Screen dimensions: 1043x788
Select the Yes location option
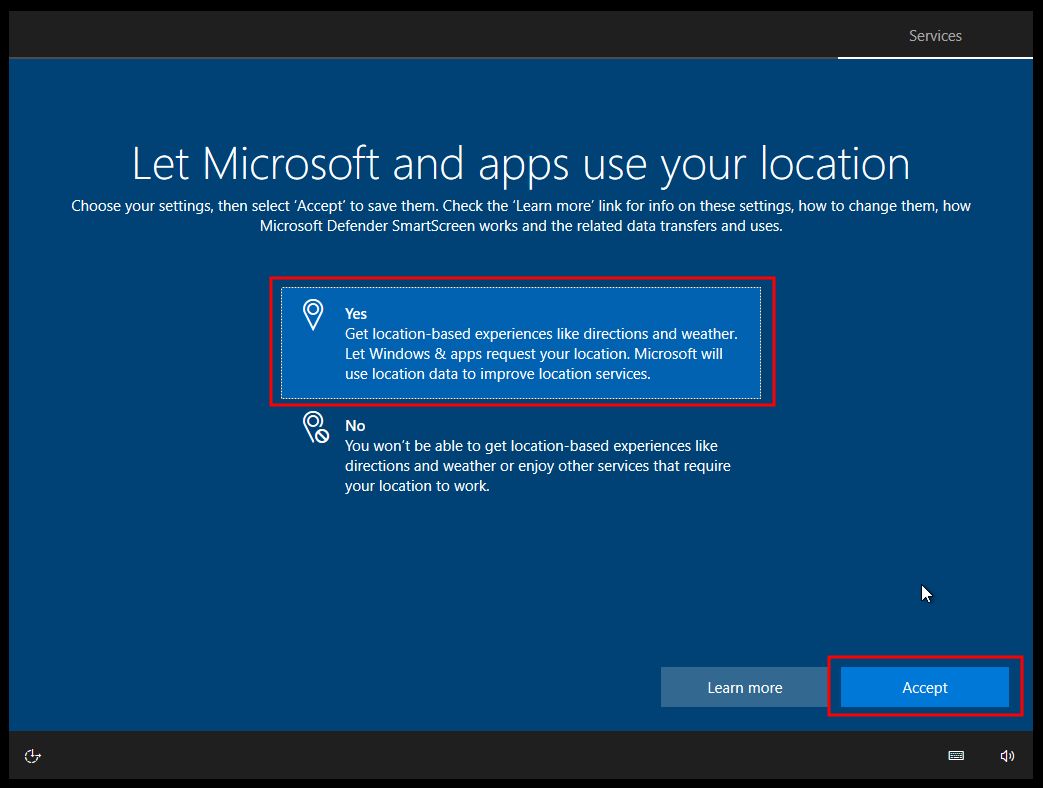(521, 343)
